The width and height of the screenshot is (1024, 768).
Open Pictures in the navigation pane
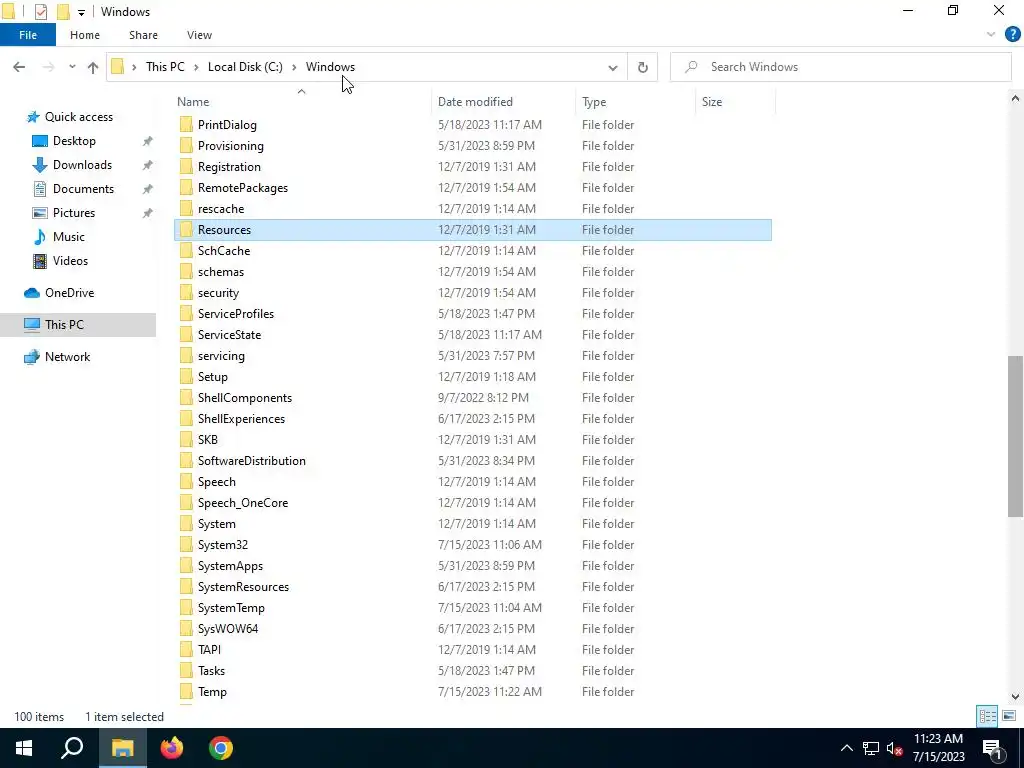[x=74, y=213]
